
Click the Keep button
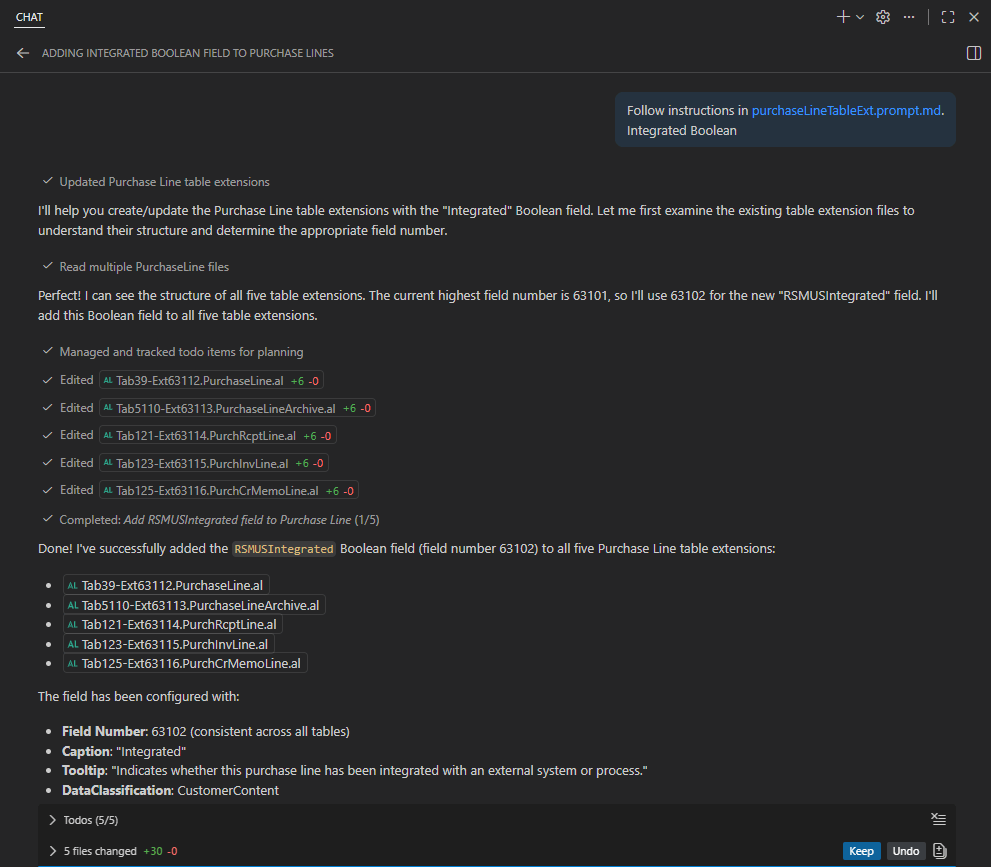click(861, 851)
